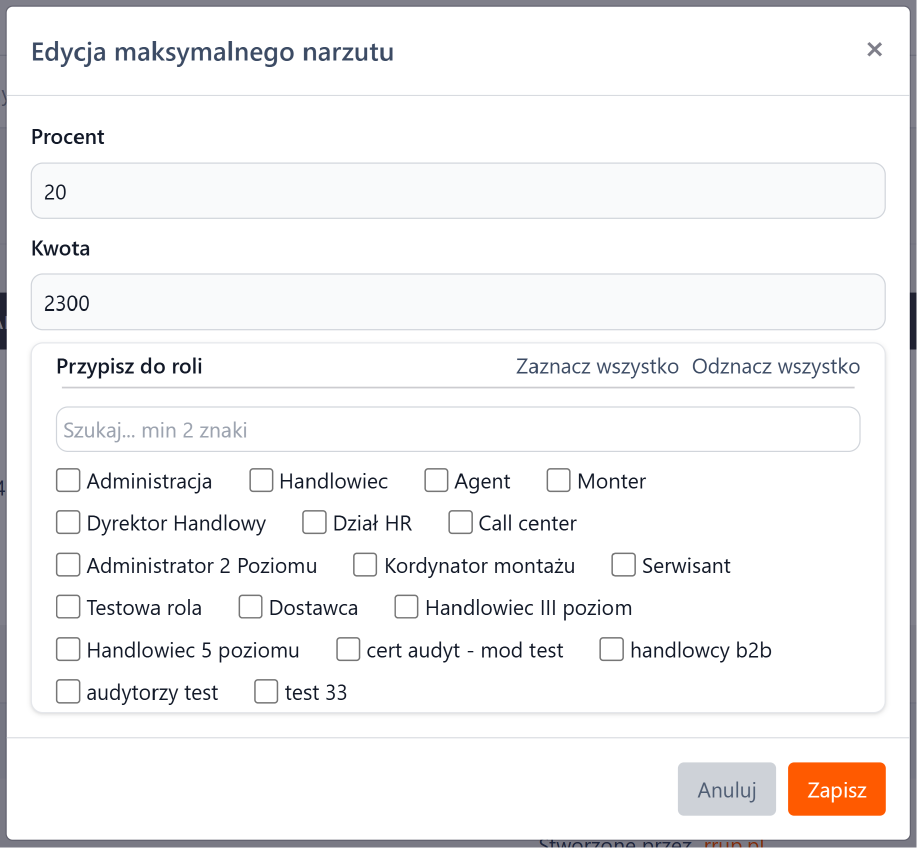Check the Dyrektor Handlowy checkbox

[x=68, y=523]
